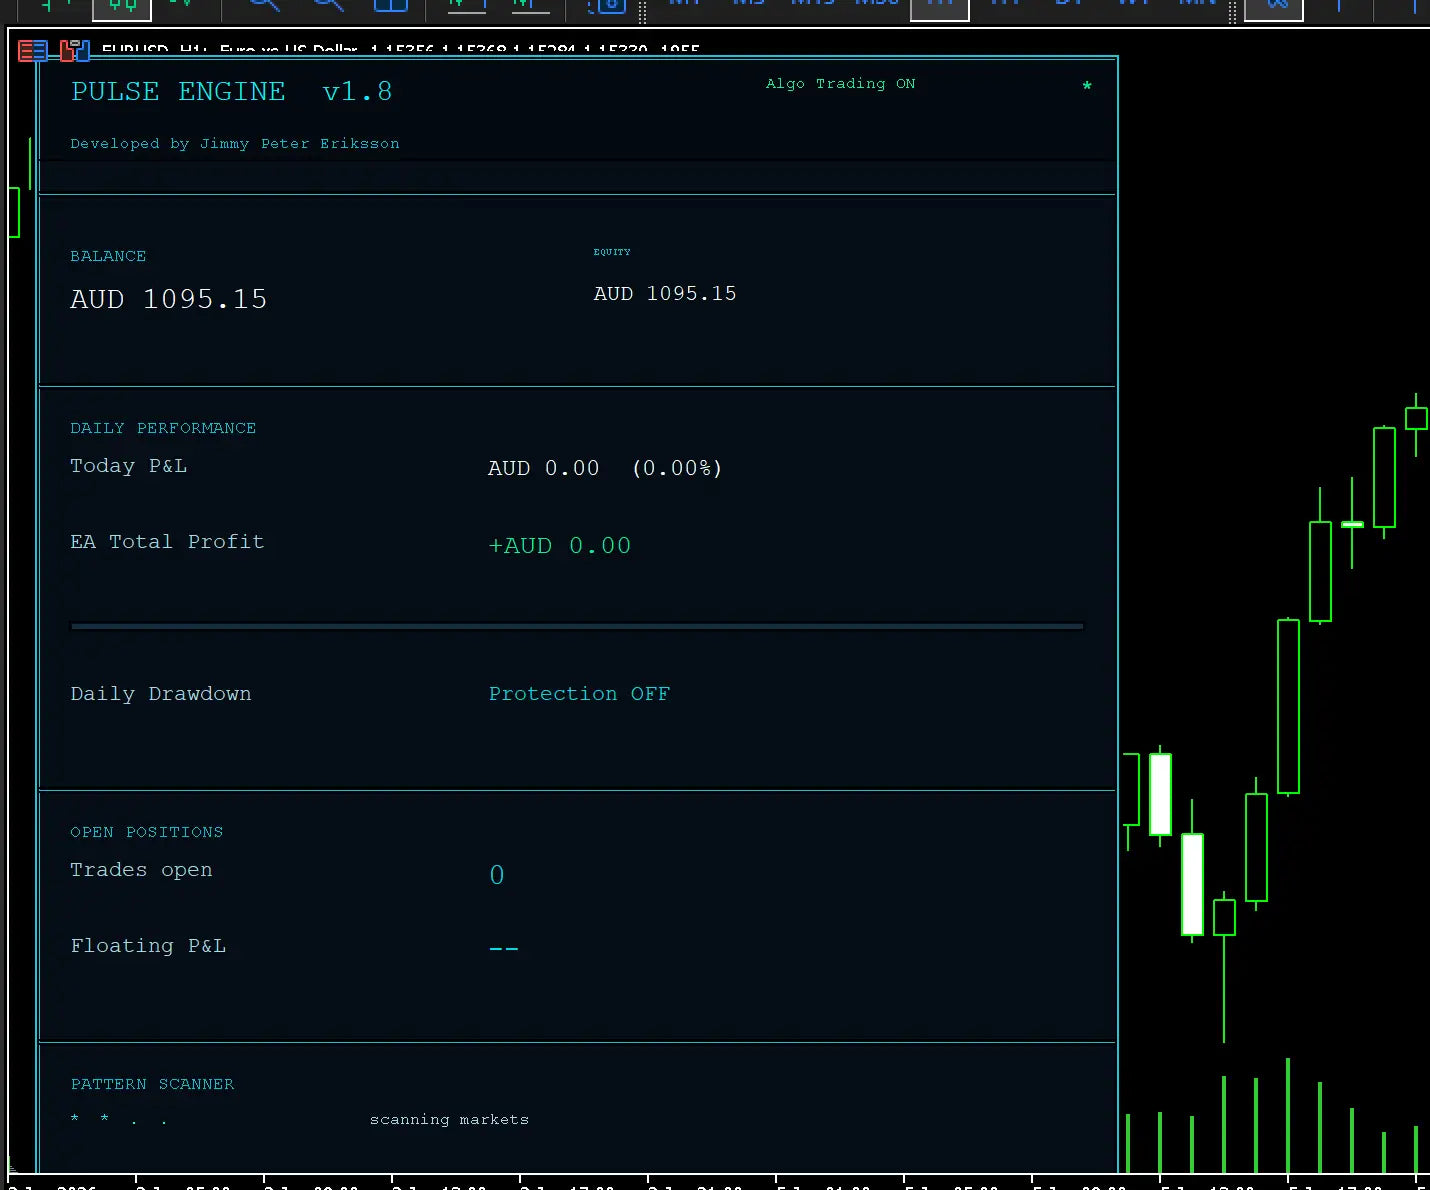
Task: Click "Developed by Jimmy Peter Eriksson" credit line
Action: coord(235,144)
